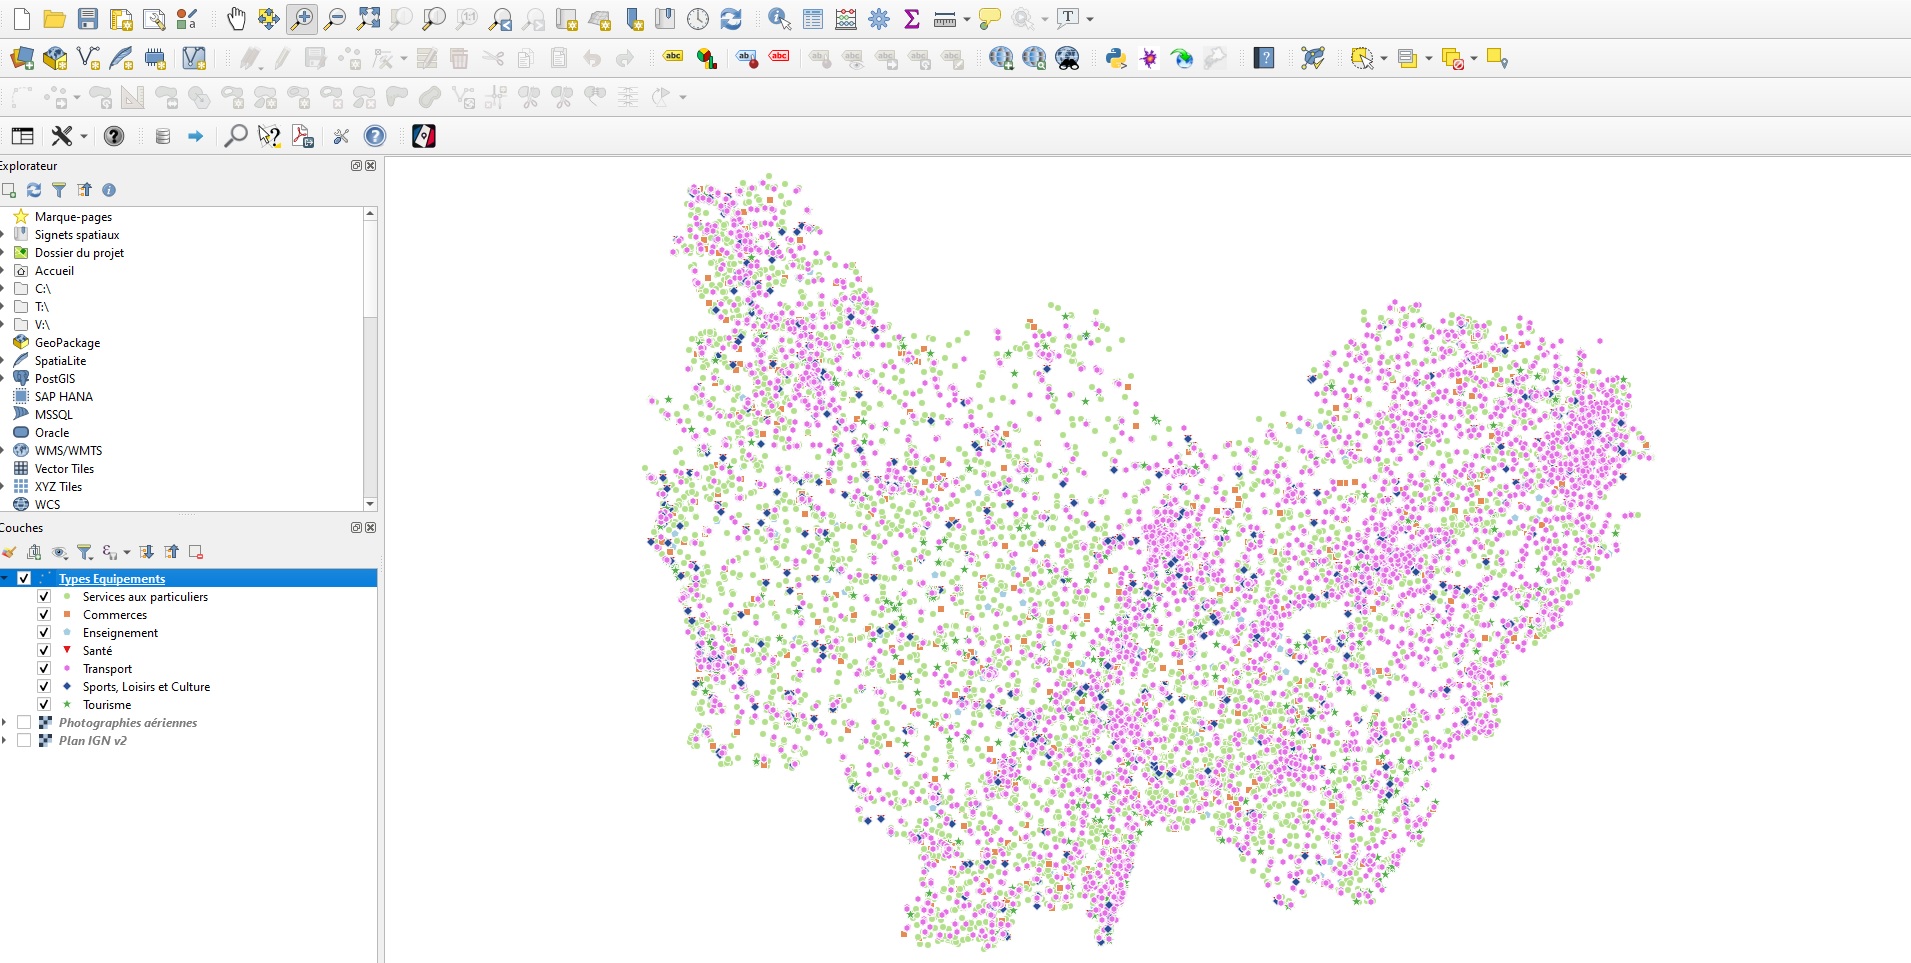Zoom to full extent icon
This screenshot has width=1911, height=963.
point(368,19)
